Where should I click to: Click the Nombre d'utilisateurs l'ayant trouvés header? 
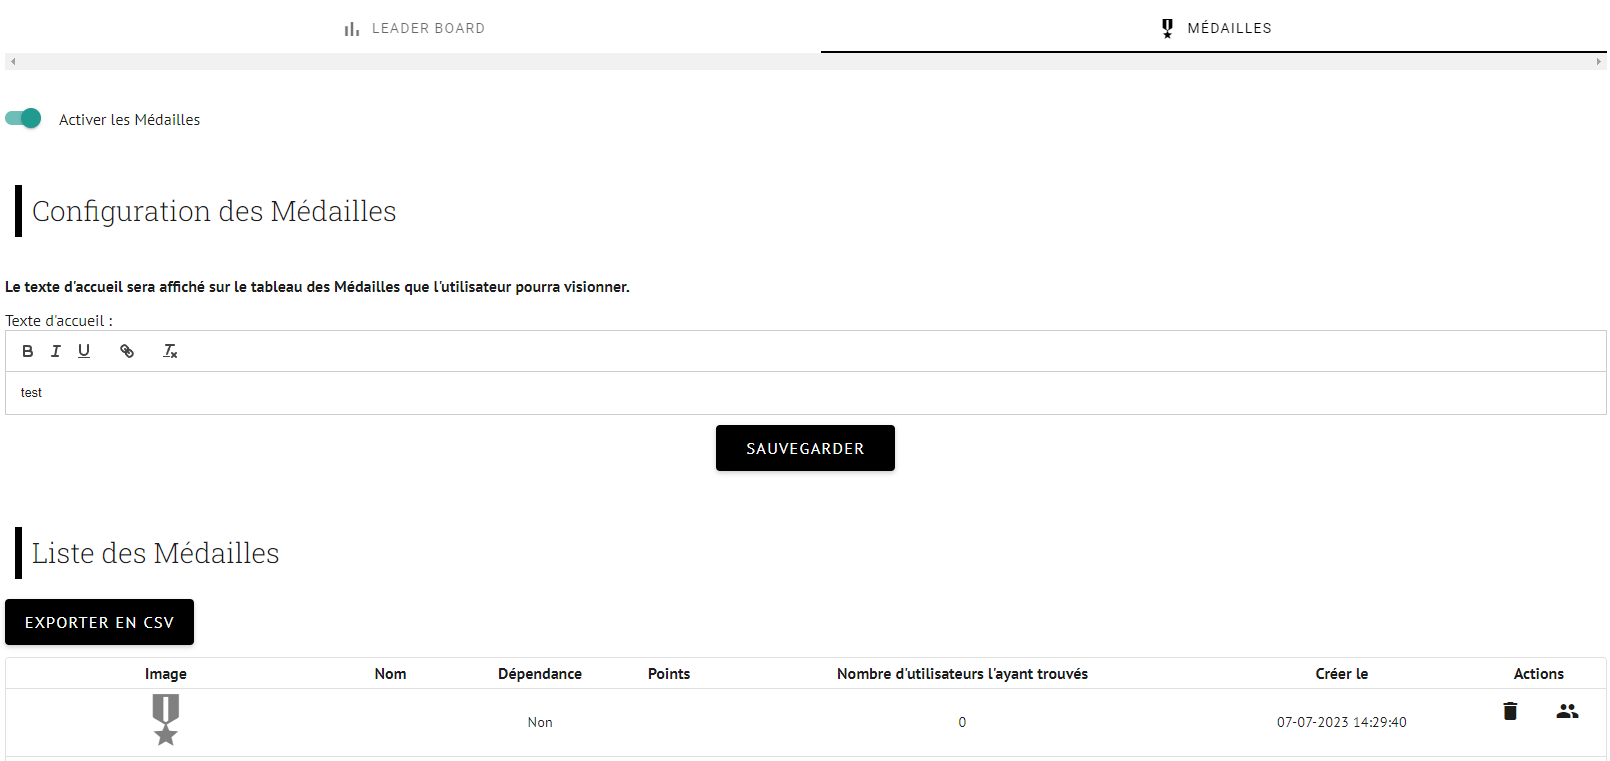[962, 674]
